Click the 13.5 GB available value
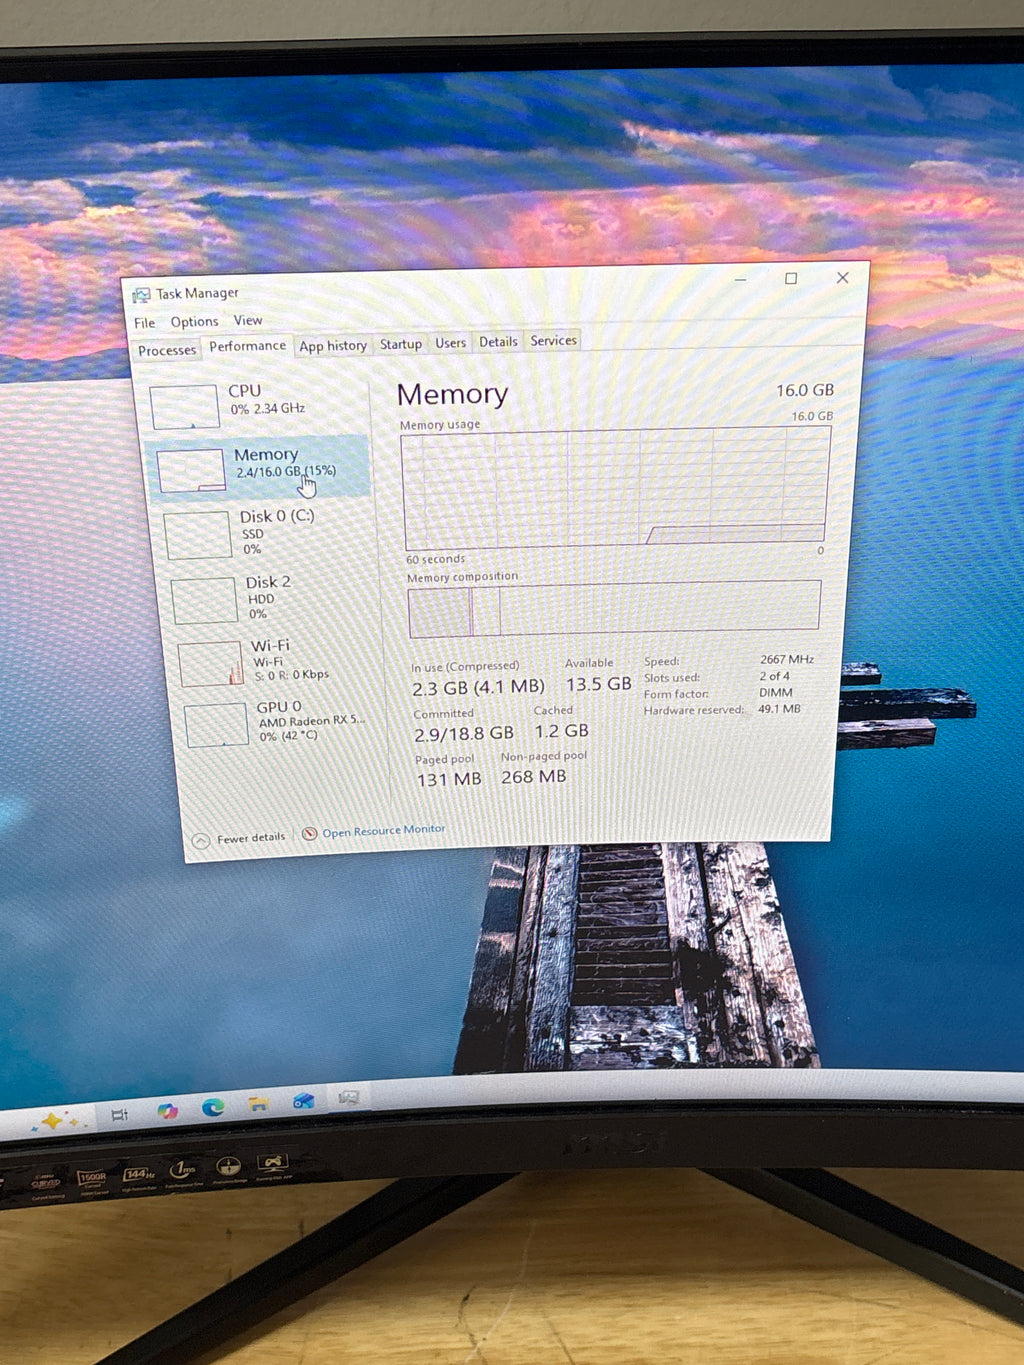1024x1365 pixels. [x=598, y=684]
